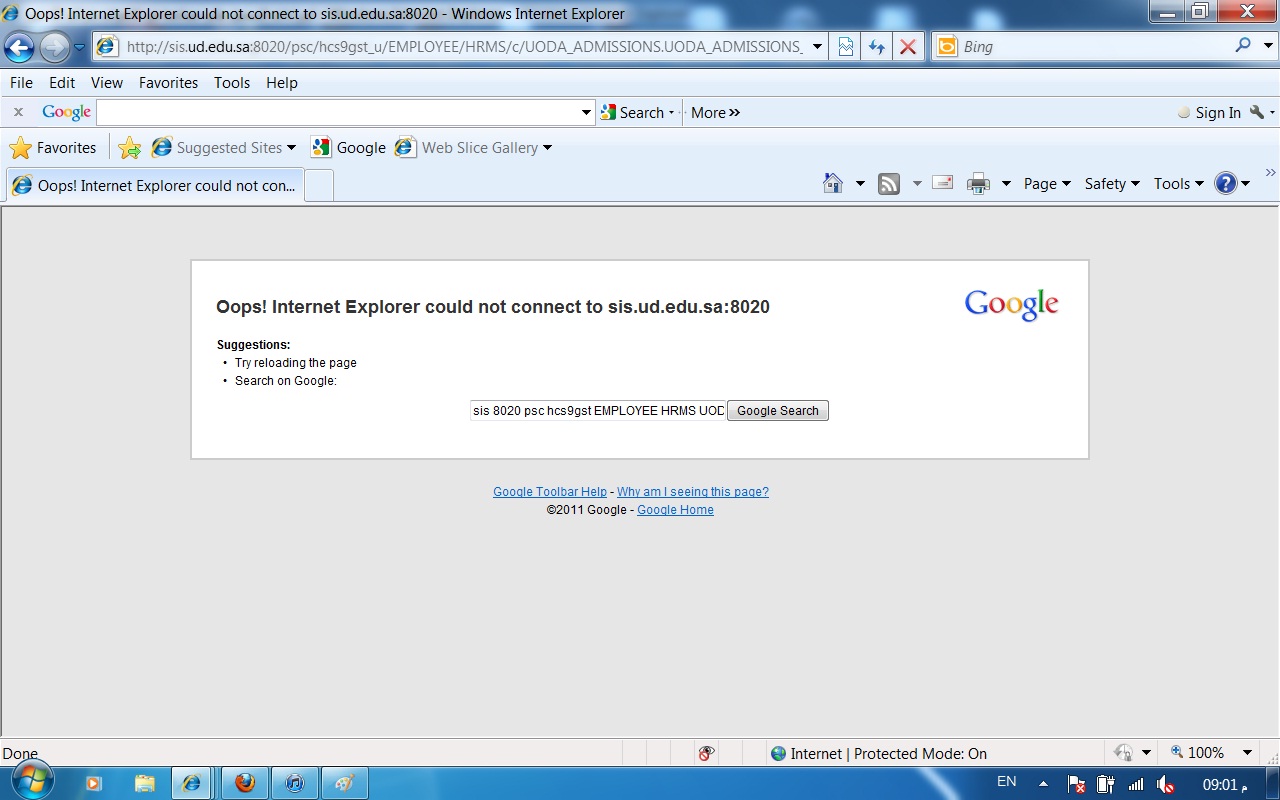The width and height of the screenshot is (1280, 800).
Task: Click the Forward navigation arrow
Action: pos(54,47)
